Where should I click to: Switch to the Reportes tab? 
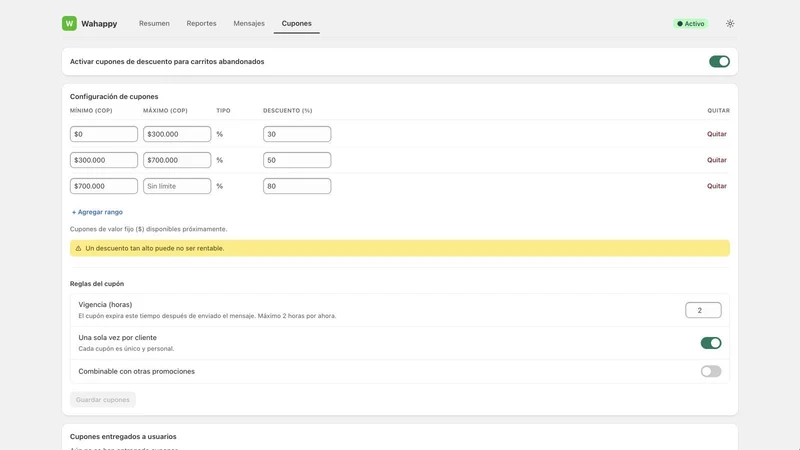coord(201,23)
